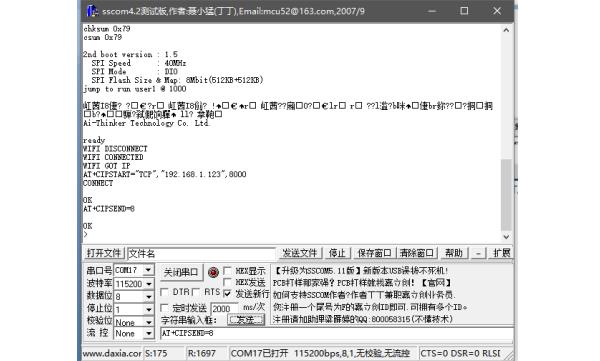Click the S:175 sent counter
This screenshot has width=600, height=361.
(156, 353)
